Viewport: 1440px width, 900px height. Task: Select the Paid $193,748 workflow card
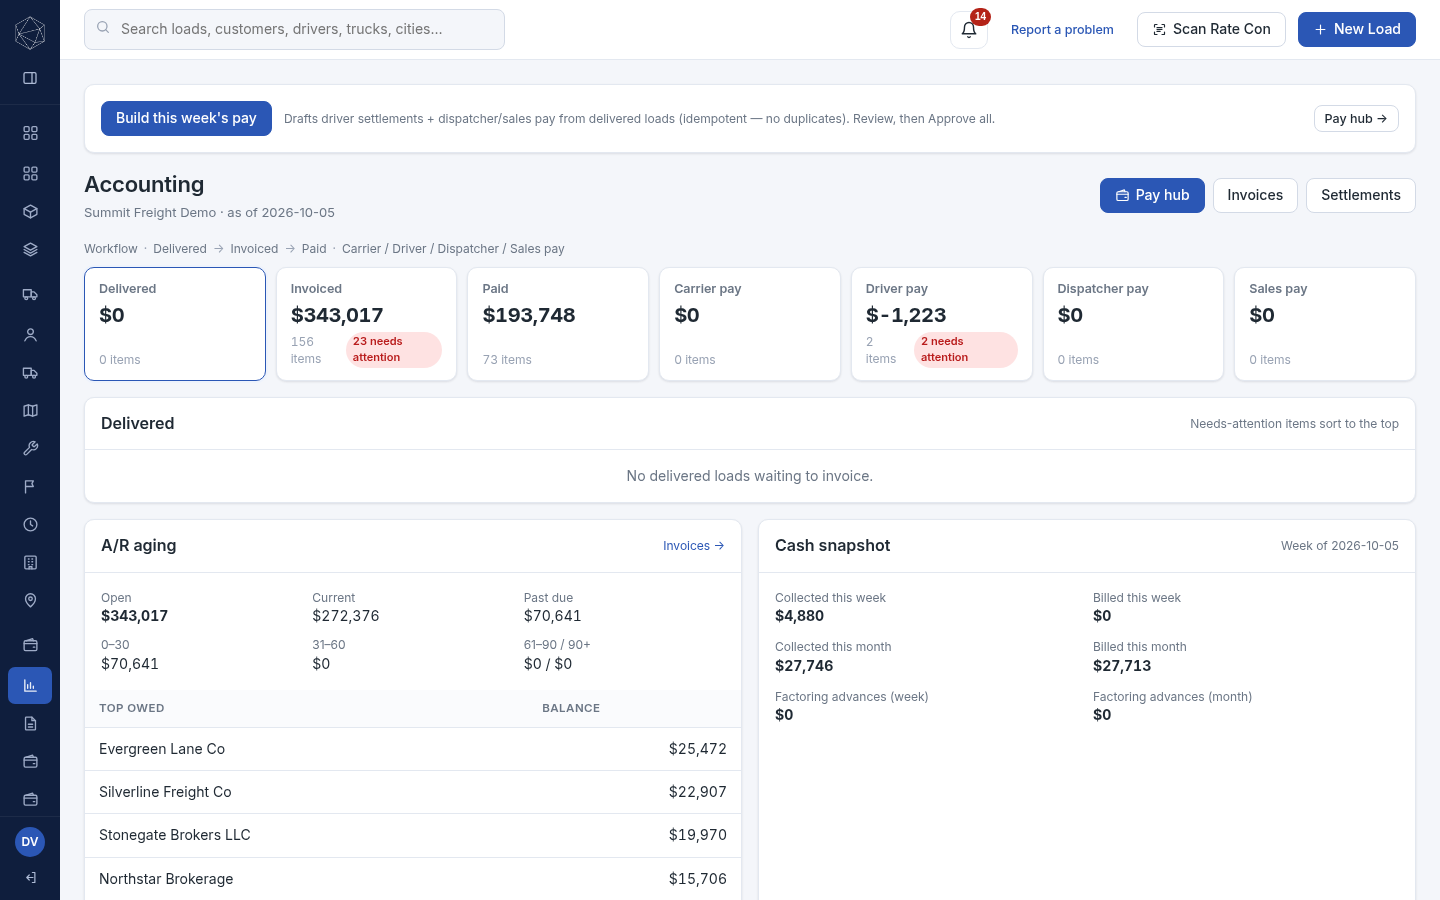[x=558, y=324]
